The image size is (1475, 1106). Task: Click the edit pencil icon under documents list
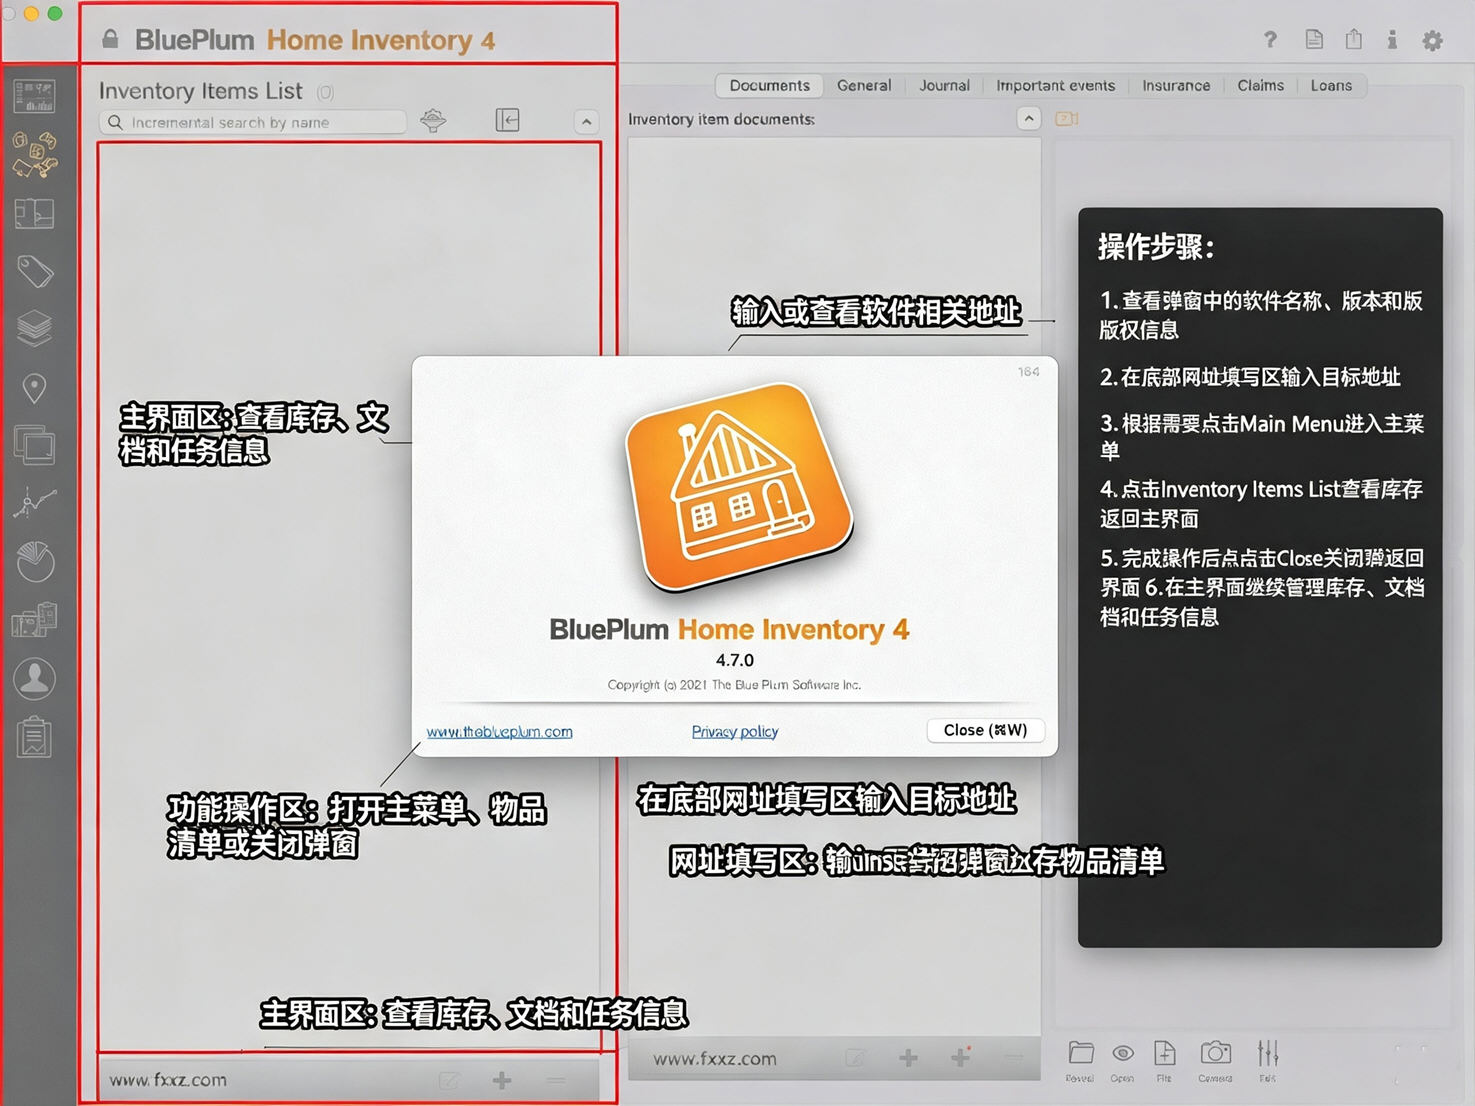pos(855,1058)
